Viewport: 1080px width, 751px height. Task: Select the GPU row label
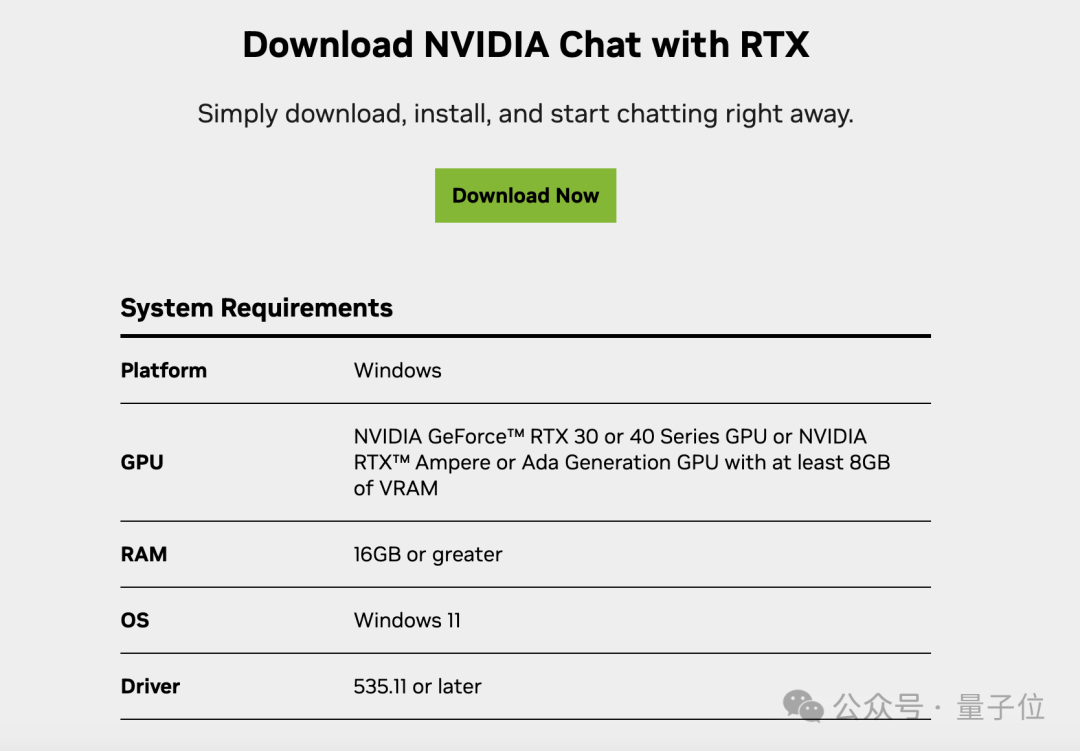(142, 462)
